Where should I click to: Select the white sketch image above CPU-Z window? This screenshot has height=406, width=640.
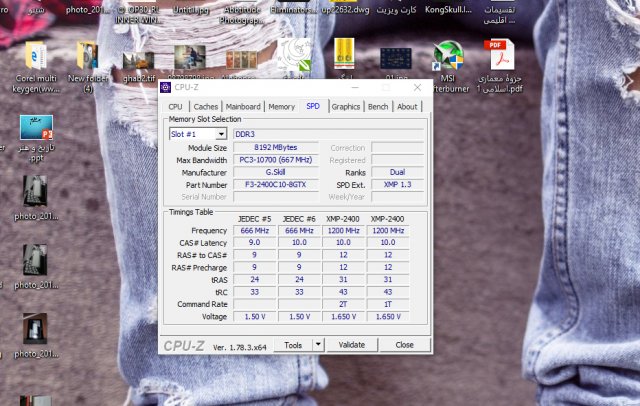pos(294,55)
